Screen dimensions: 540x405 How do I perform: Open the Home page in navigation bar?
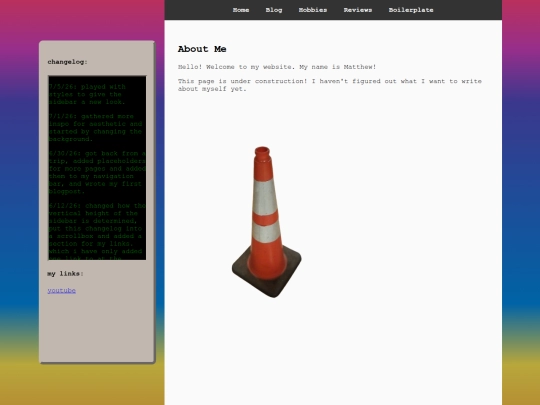point(241,10)
